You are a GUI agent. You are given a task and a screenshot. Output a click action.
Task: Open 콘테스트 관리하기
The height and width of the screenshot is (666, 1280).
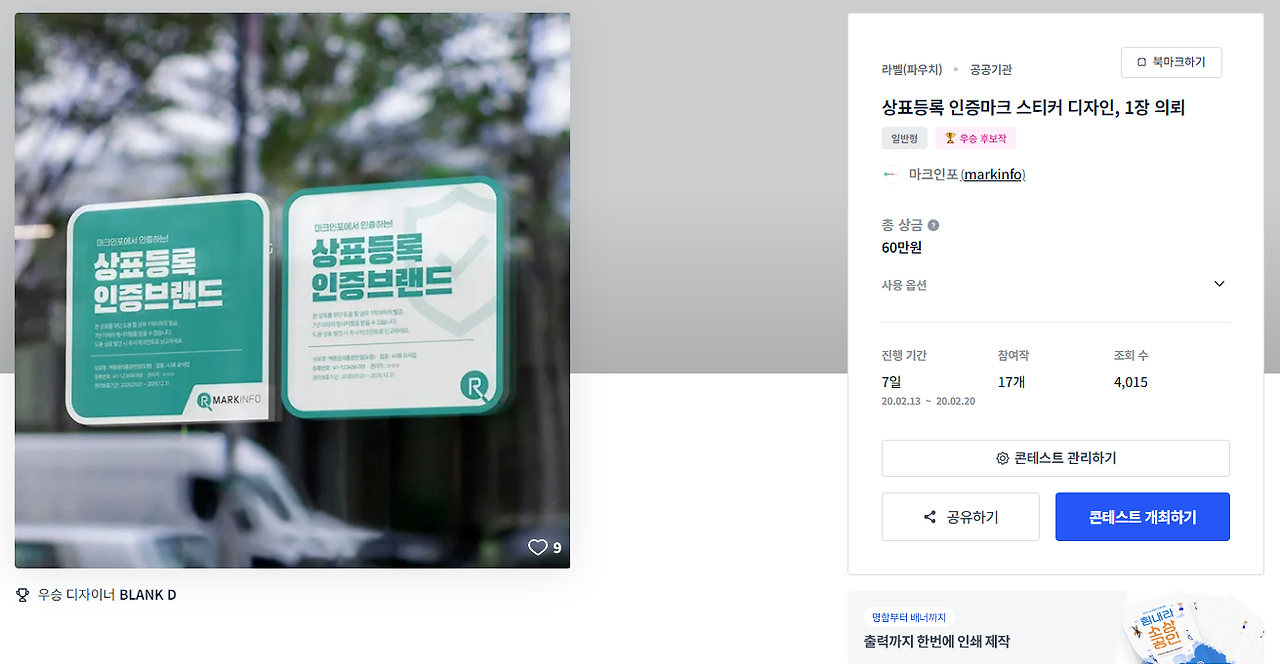click(x=1055, y=458)
